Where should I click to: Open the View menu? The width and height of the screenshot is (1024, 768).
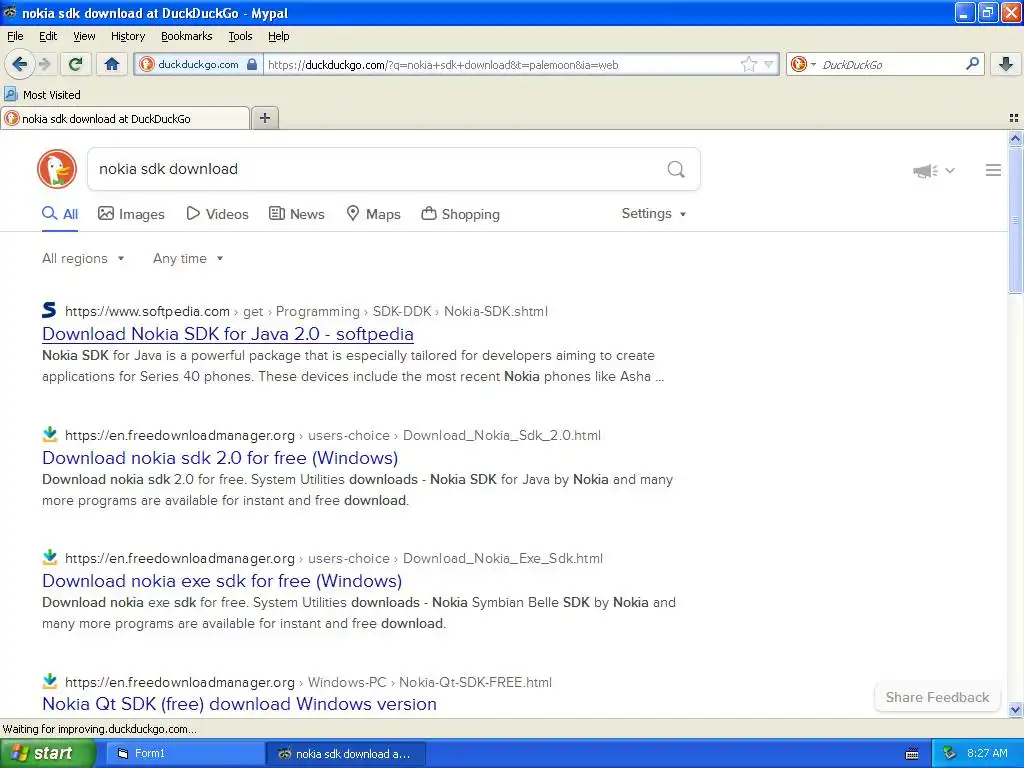coord(84,36)
